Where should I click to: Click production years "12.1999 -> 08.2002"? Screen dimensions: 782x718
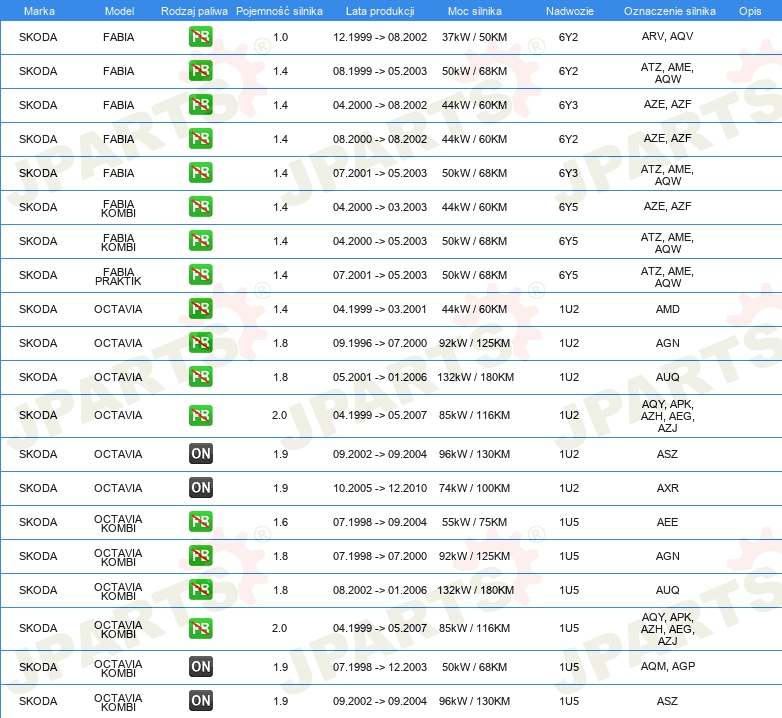(x=380, y=37)
